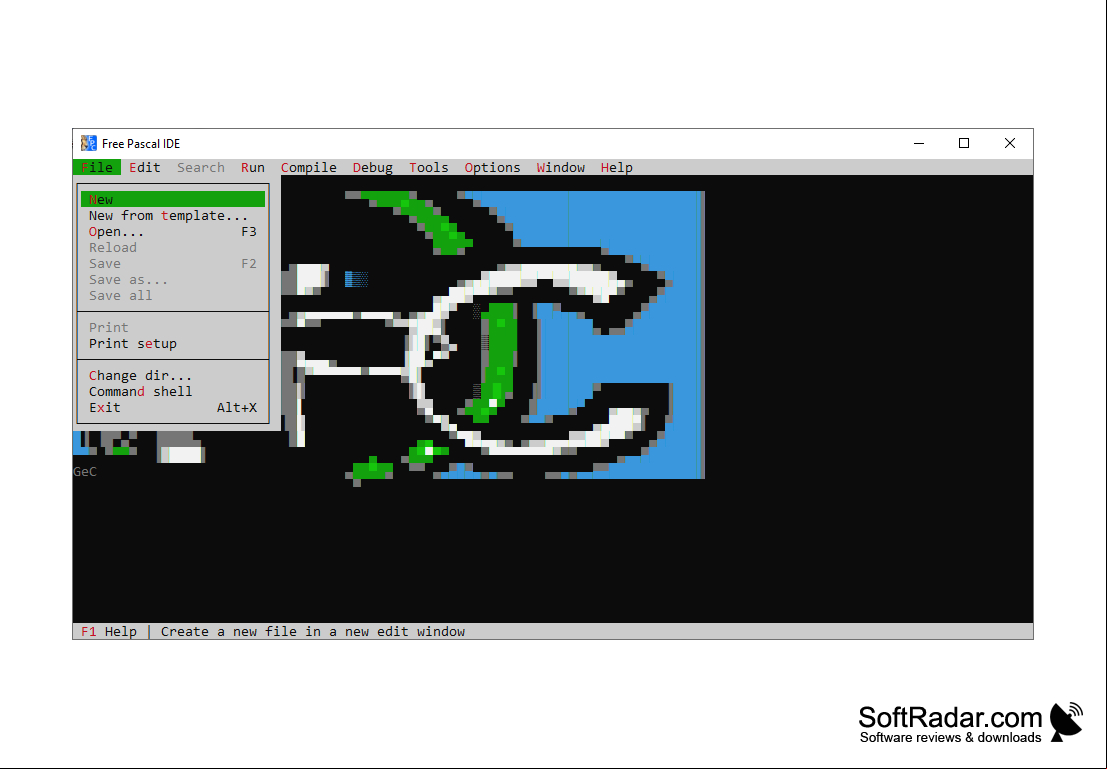Click the Free Pascal IDE title bar icon
Viewport: 1107px width, 769px height.
pos(88,143)
